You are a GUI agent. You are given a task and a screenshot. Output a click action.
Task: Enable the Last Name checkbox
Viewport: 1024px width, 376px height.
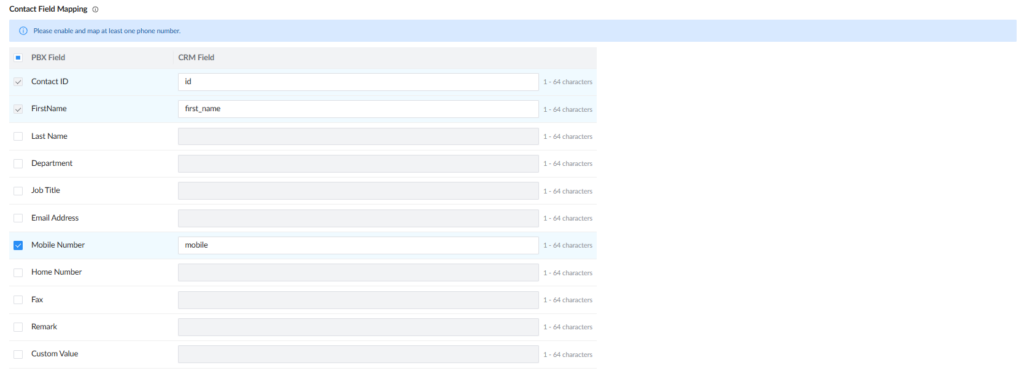point(18,136)
